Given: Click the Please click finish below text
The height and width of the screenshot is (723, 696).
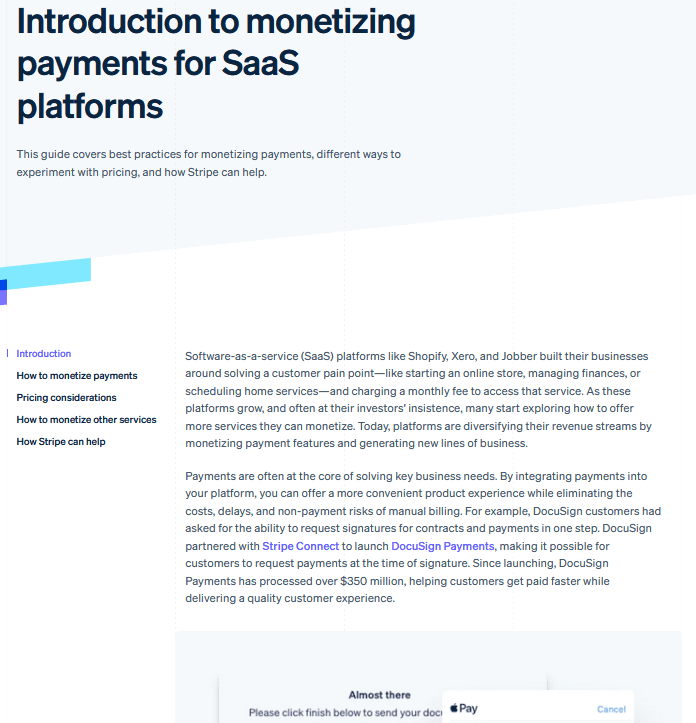Looking at the screenshot, I should (340, 713).
